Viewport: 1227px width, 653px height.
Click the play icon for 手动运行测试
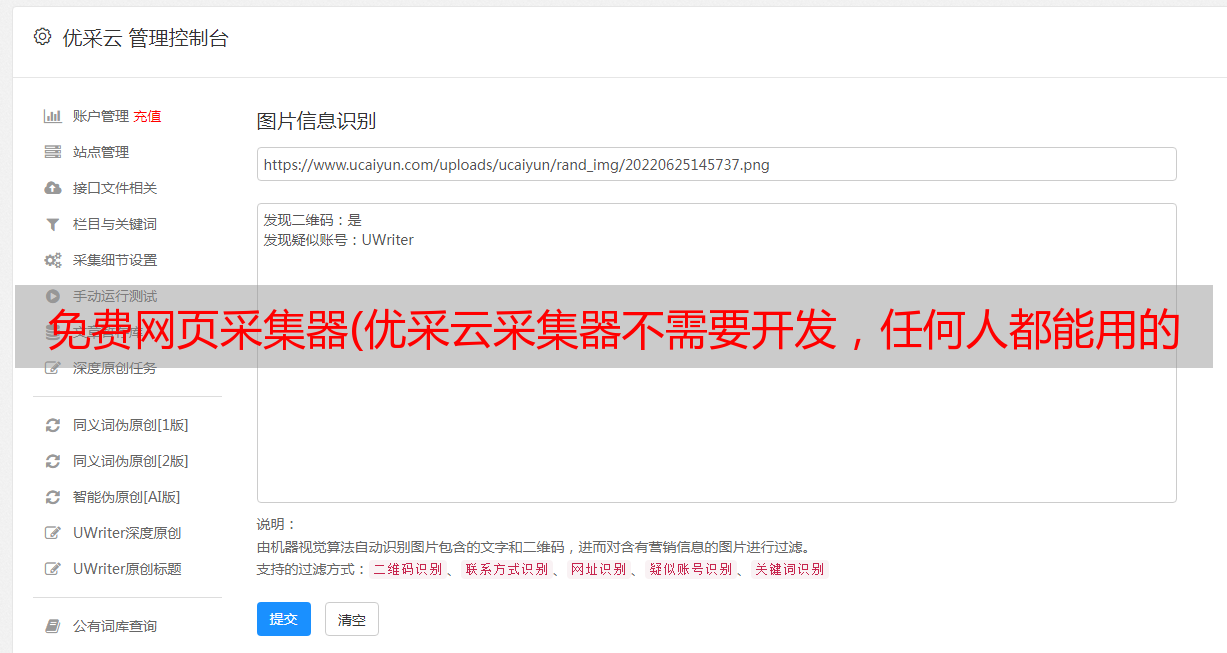pos(53,296)
